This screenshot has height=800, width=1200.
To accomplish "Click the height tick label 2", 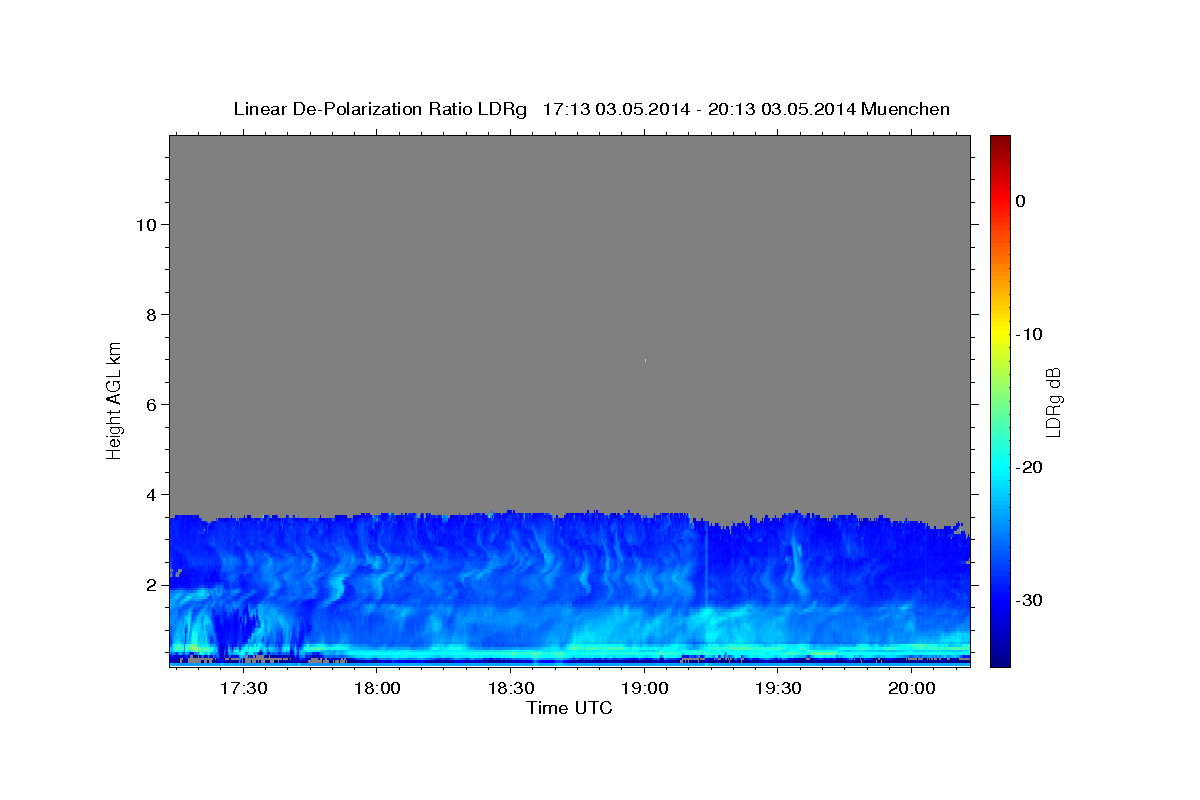I will pos(149,585).
